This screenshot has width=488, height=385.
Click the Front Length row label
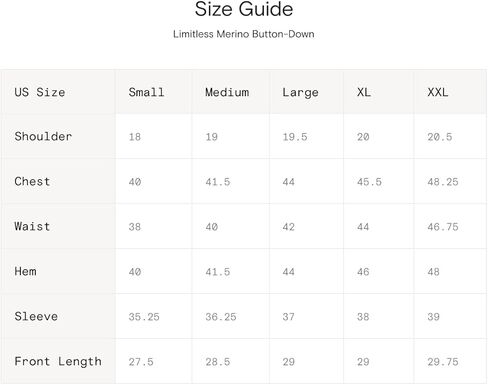point(58,362)
